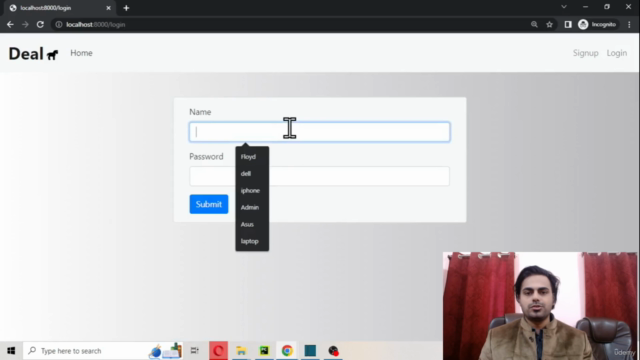Focus the Password input field

point(320,176)
